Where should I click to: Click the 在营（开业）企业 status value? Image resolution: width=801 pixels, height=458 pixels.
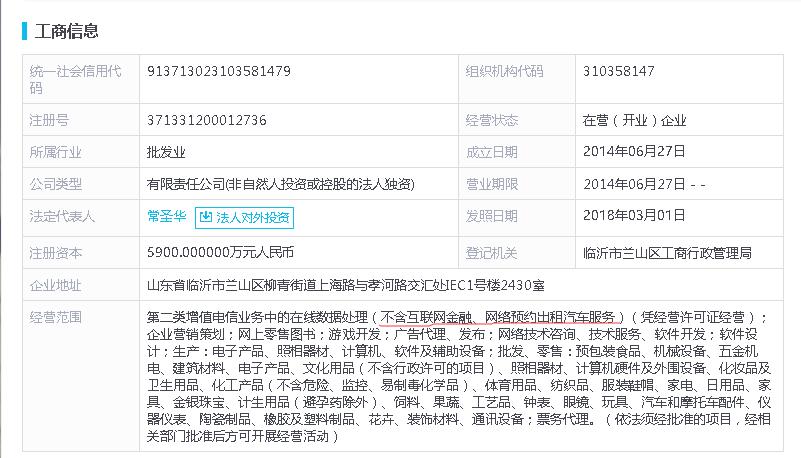(634, 120)
